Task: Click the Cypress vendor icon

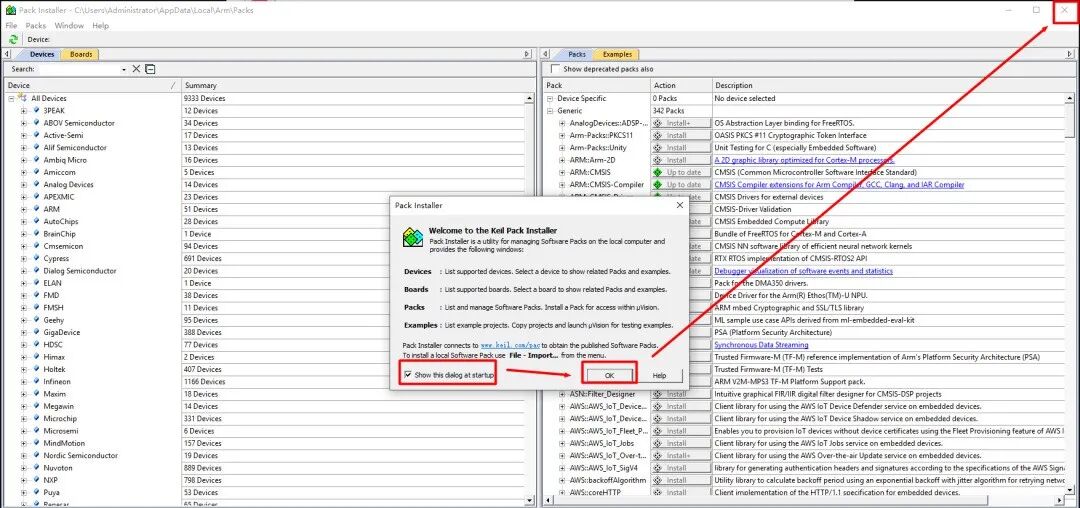Action: (x=36, y=259)
